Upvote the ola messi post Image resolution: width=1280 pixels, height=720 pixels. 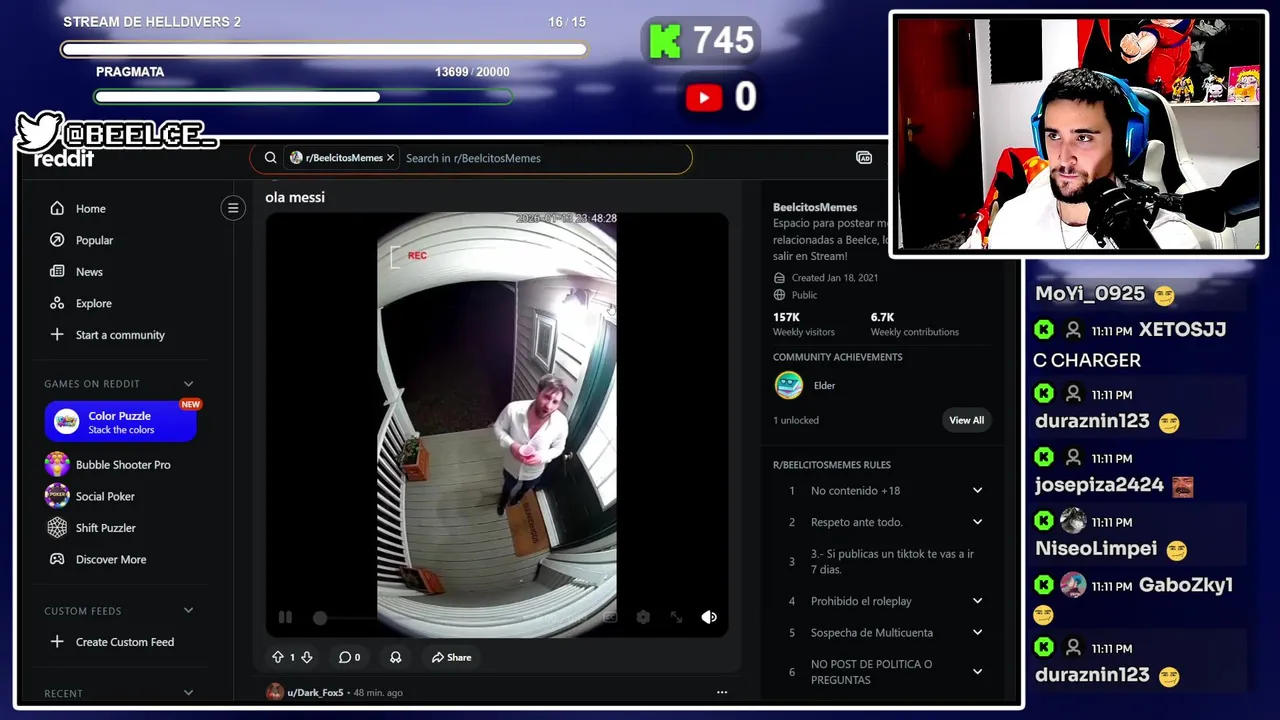(278, 657)
